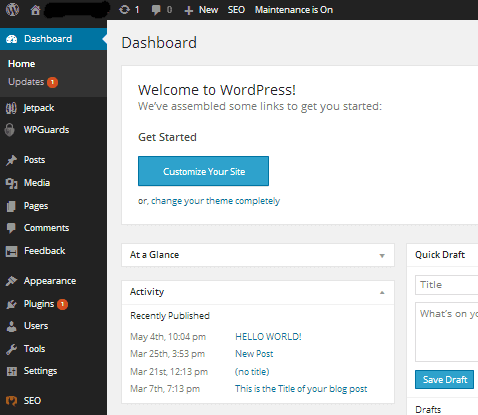Click the Quick Draft Title field
The width and height of the screenshot is (478, 415).
pyautogui.click(x=446, y=285)
